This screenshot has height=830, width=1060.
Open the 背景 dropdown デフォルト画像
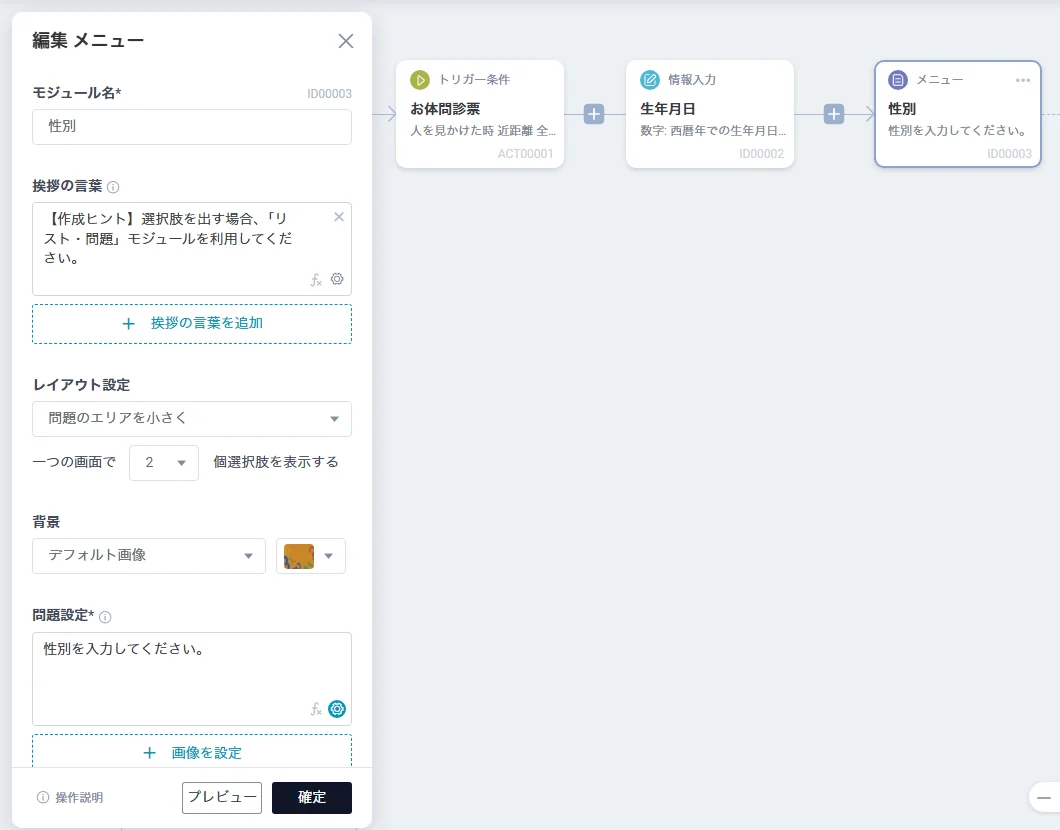(149, 556)
